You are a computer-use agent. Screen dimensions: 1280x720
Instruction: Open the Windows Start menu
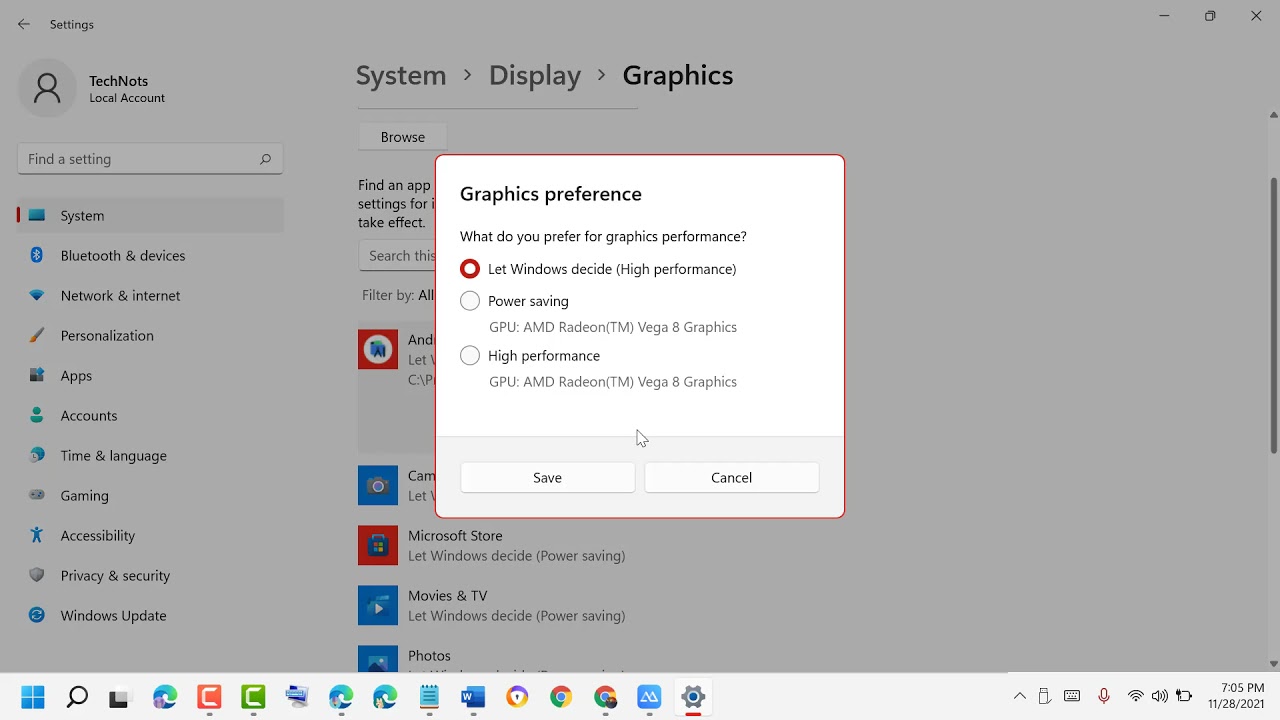(x=33, y=697)
